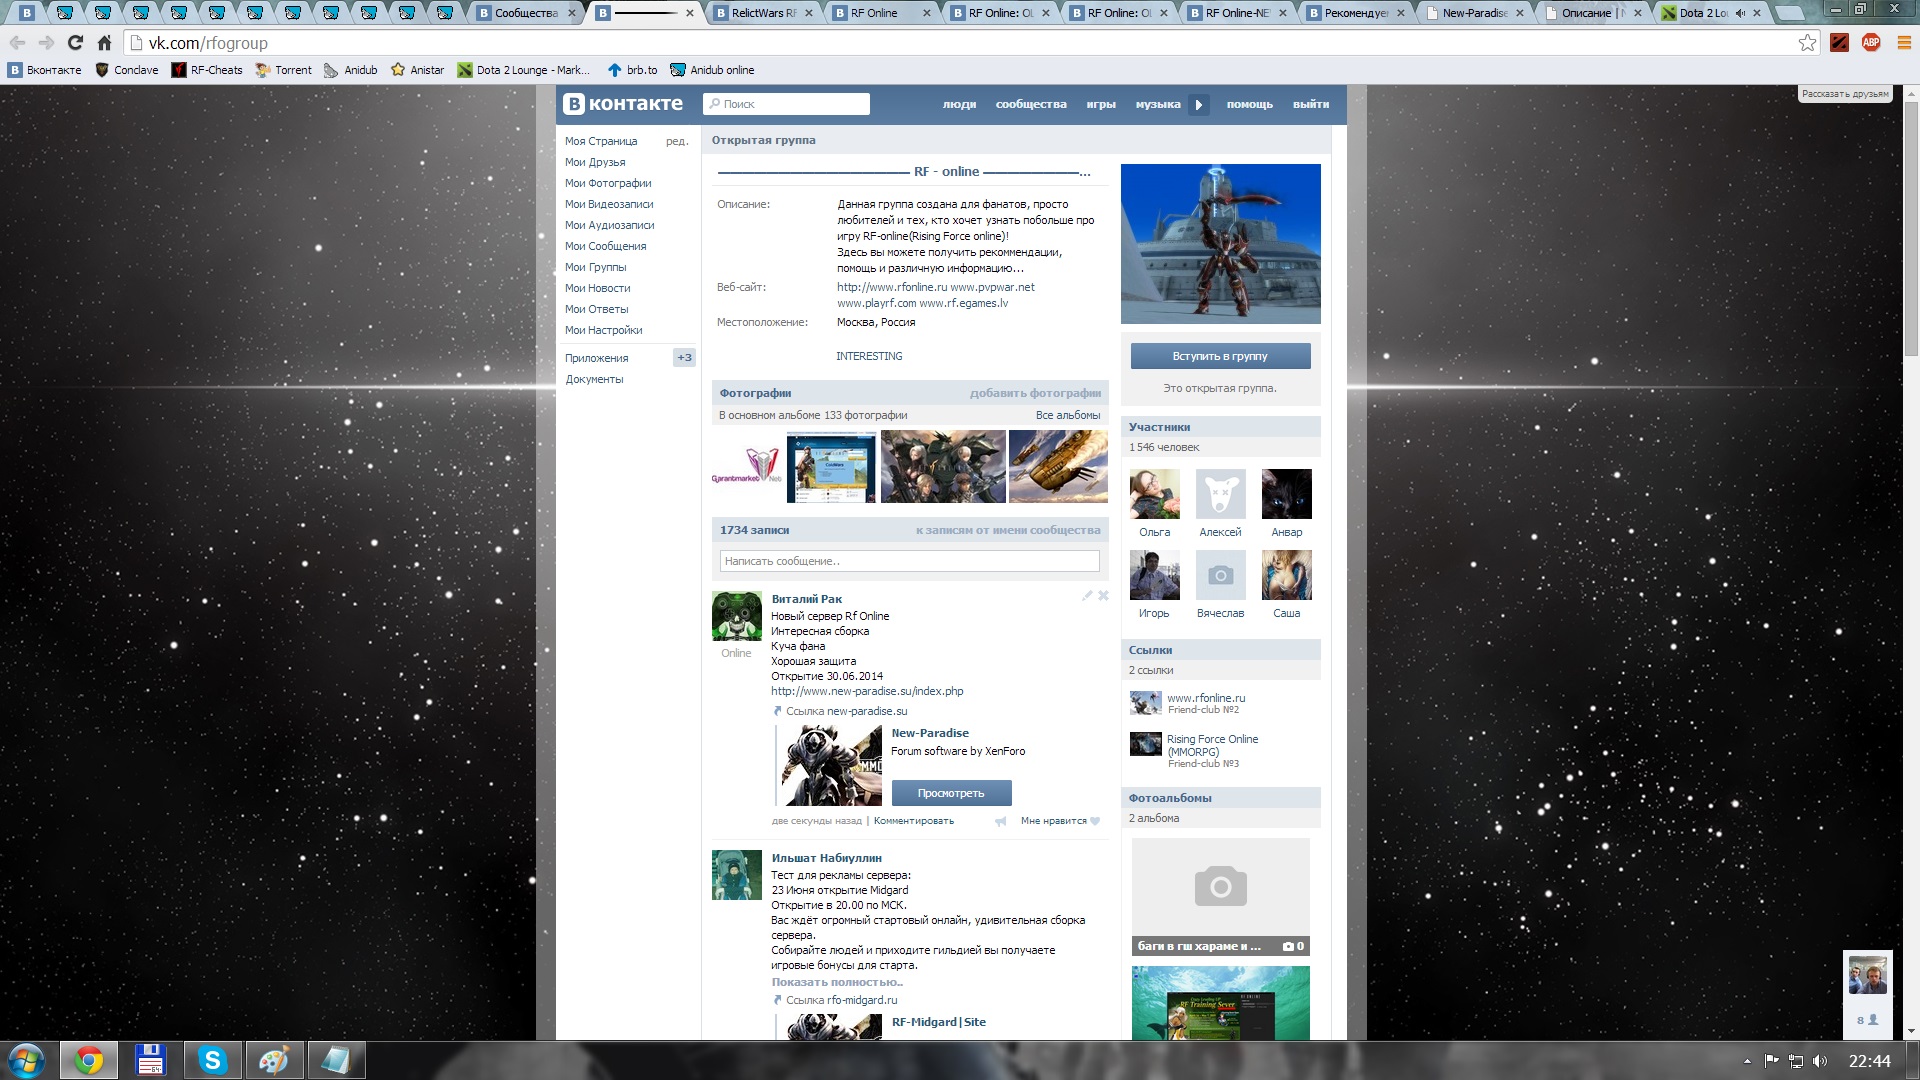Click the Просмотреть button on the New-Paradise link
Viewport: 1920px width, 1080px height.
click(x=951, y=793)
